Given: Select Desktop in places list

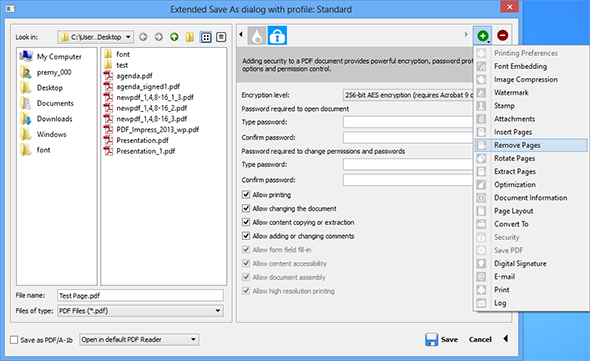Looking at the screenshot, I should (x=41, y=88).
